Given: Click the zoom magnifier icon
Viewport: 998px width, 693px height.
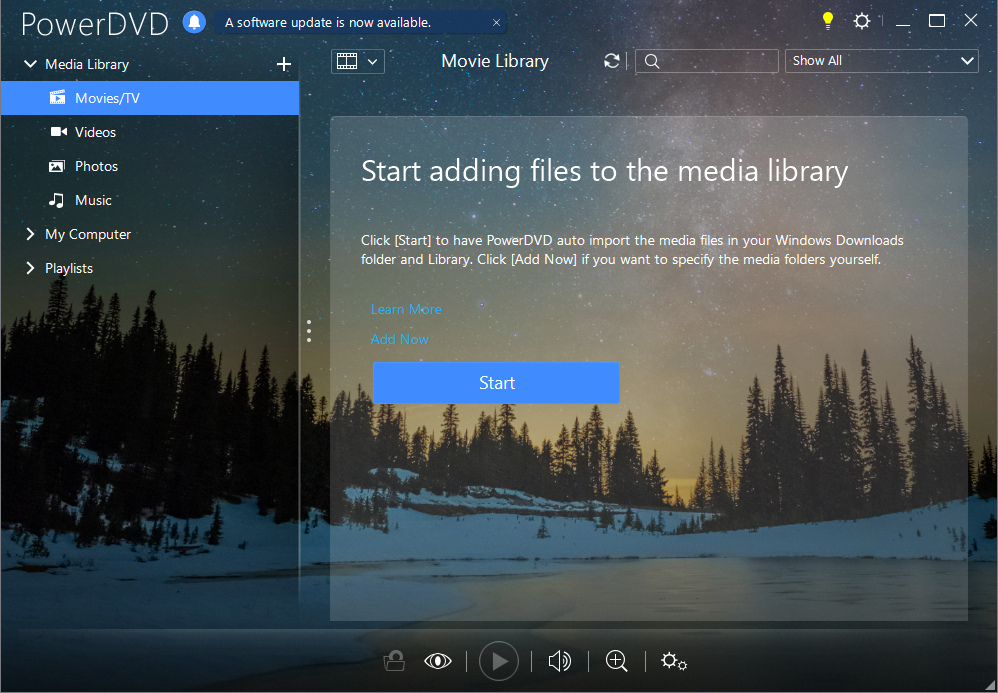Looking at the screenshot, I should (617, 661).
